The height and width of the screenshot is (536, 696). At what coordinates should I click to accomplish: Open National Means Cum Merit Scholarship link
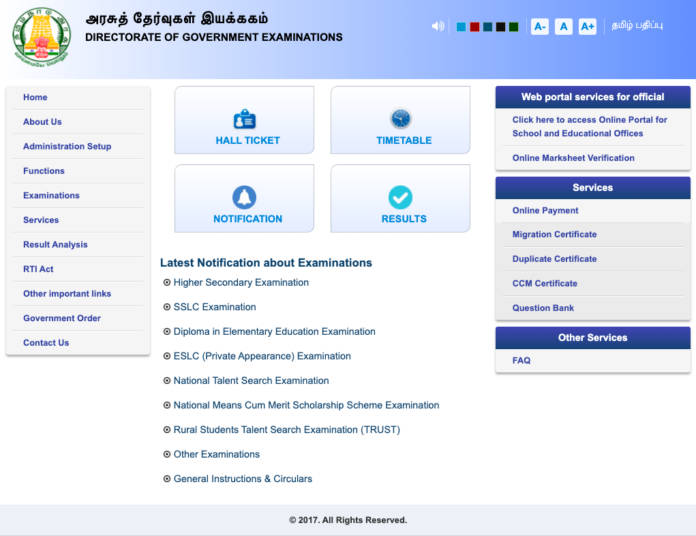click(x=306, y=405)
